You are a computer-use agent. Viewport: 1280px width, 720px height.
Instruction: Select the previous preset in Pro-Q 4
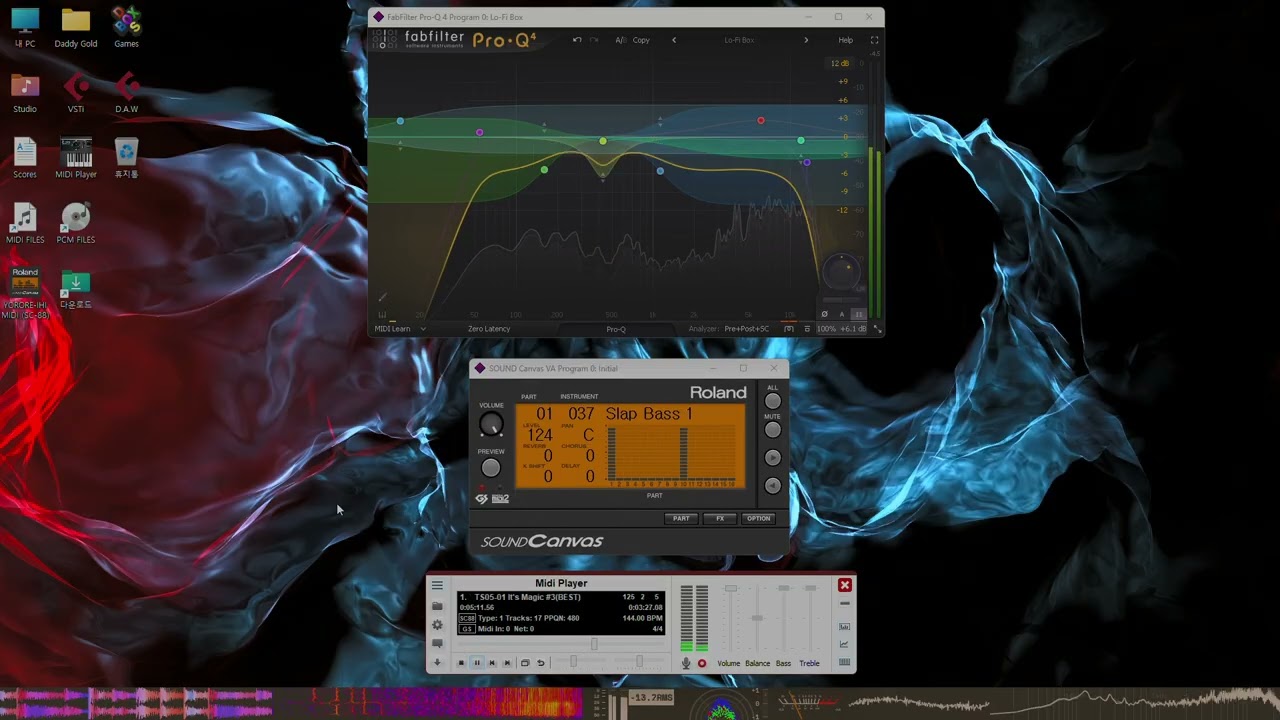[x=674, y=40]
